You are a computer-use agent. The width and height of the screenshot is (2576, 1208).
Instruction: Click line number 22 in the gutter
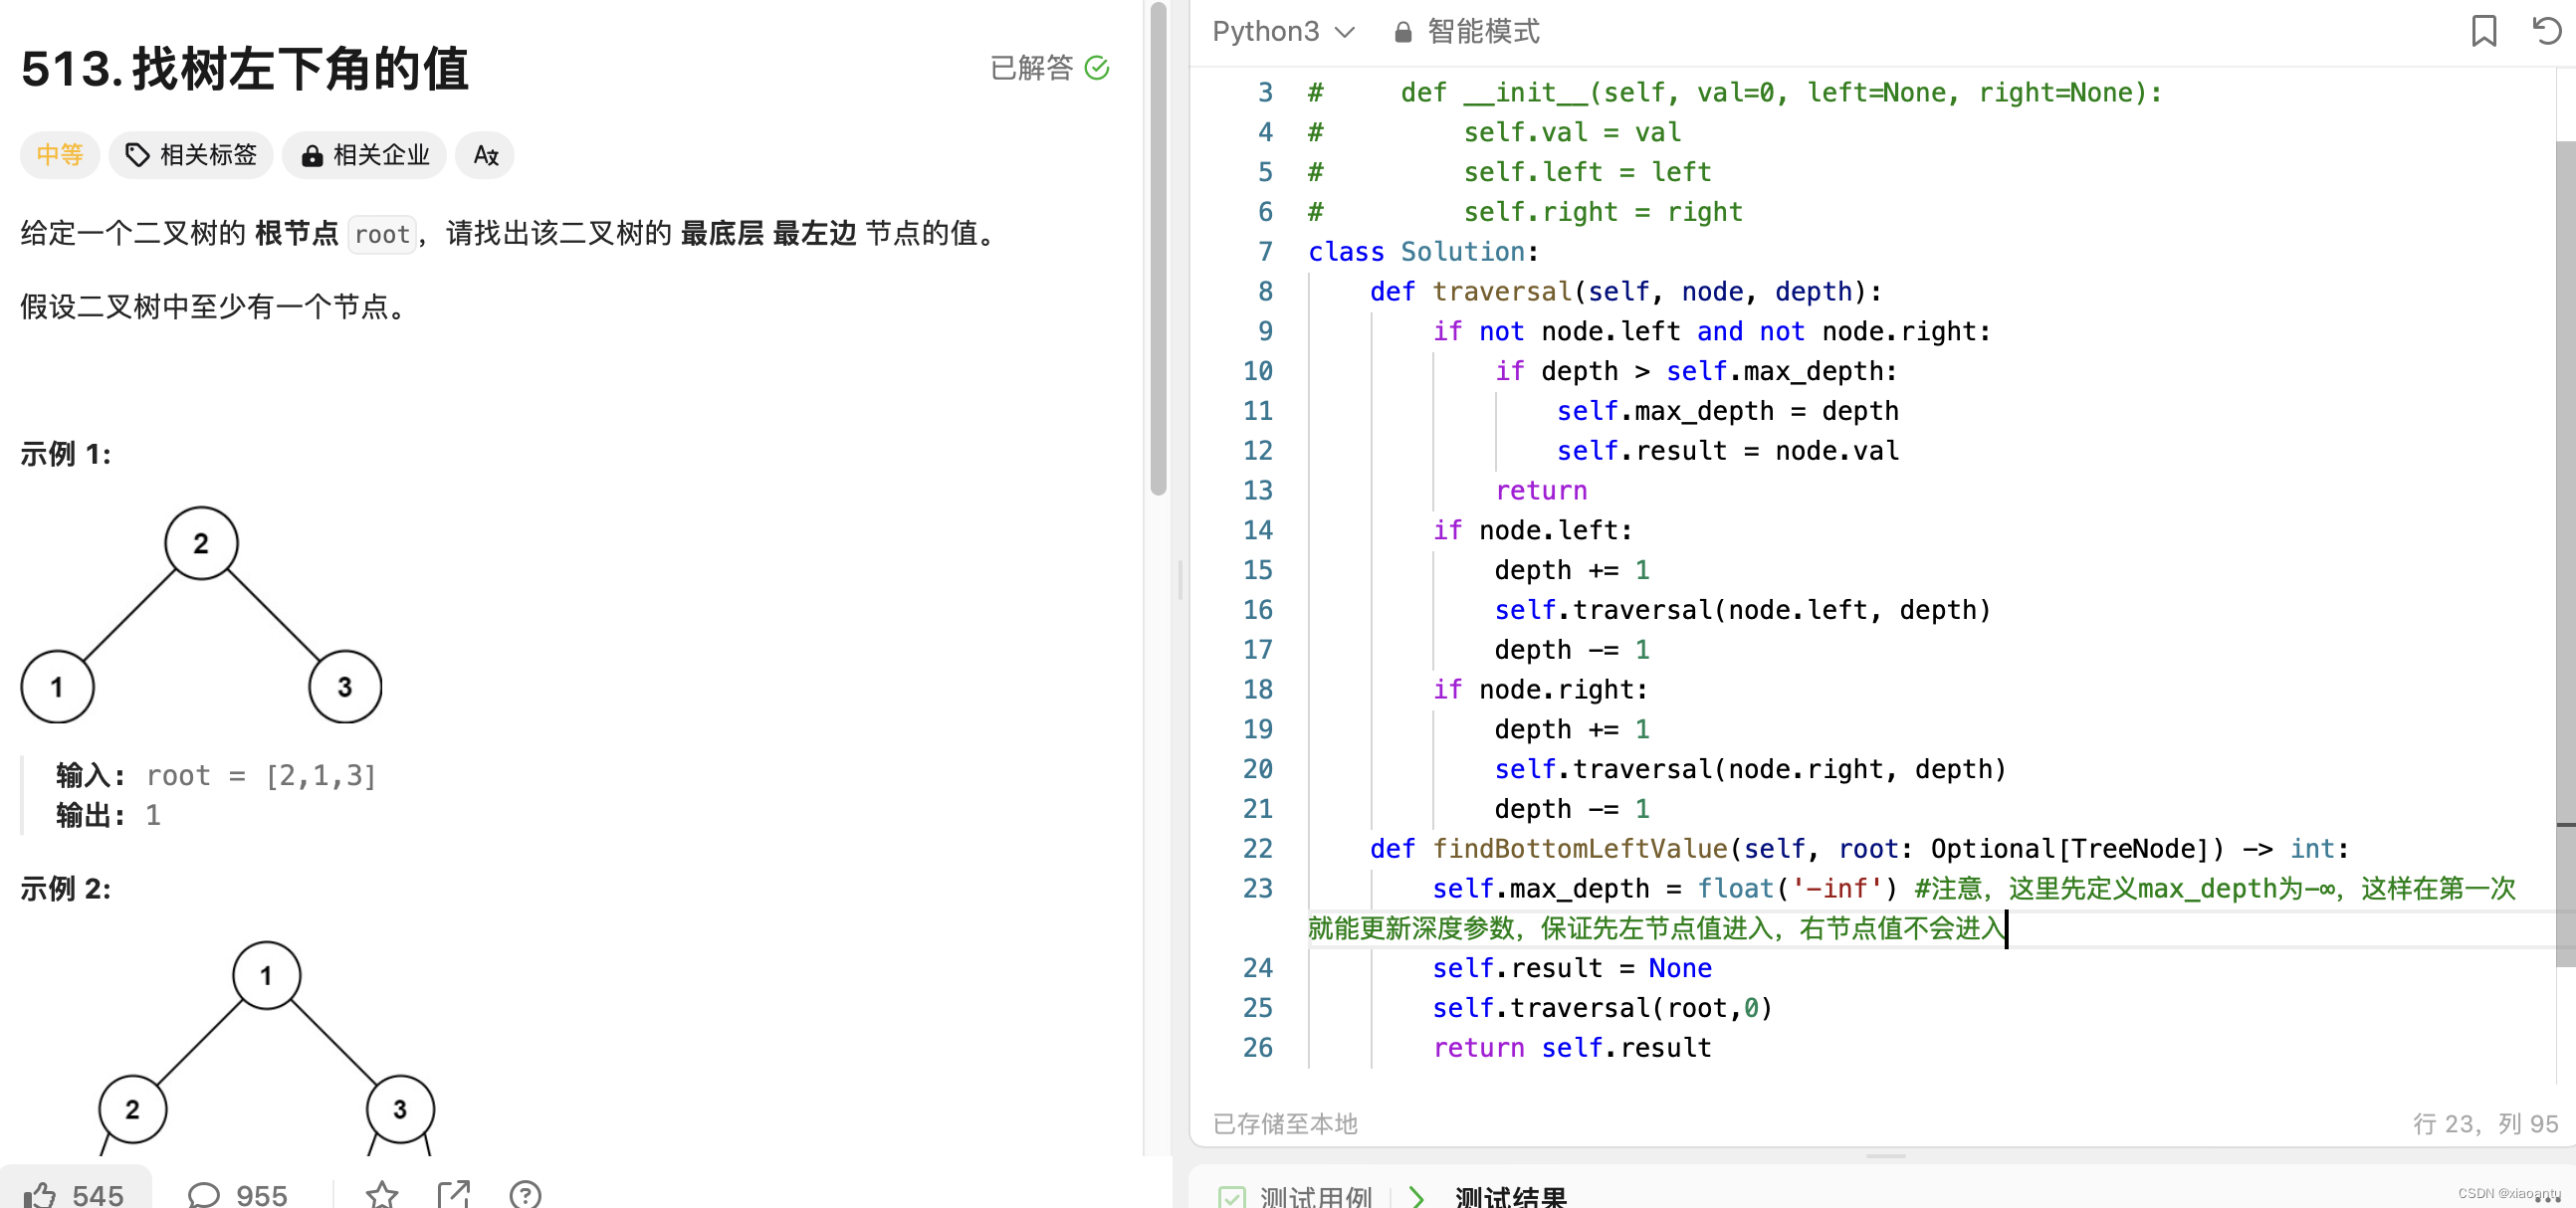[x=1258, y=849]
